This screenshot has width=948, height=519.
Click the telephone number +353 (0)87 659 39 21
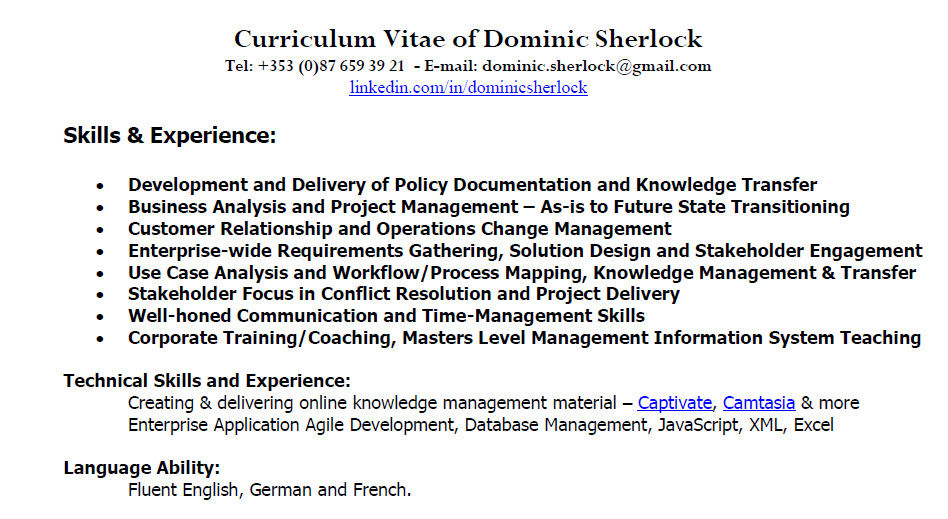(330, 66)
